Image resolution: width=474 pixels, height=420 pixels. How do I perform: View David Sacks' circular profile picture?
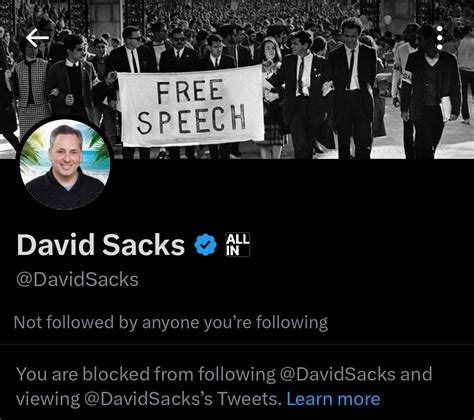[x=65, y=164]
